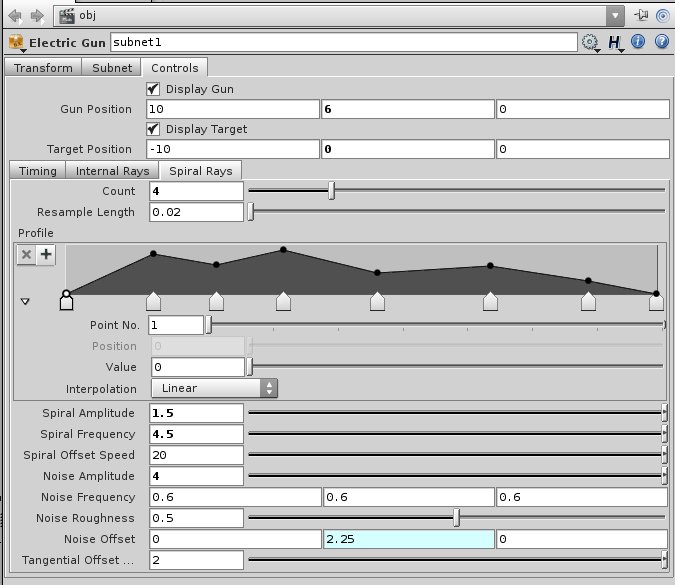Screen dimensions: 675x585
Task: Select the last ramp point marker
Action: [656, 302]
